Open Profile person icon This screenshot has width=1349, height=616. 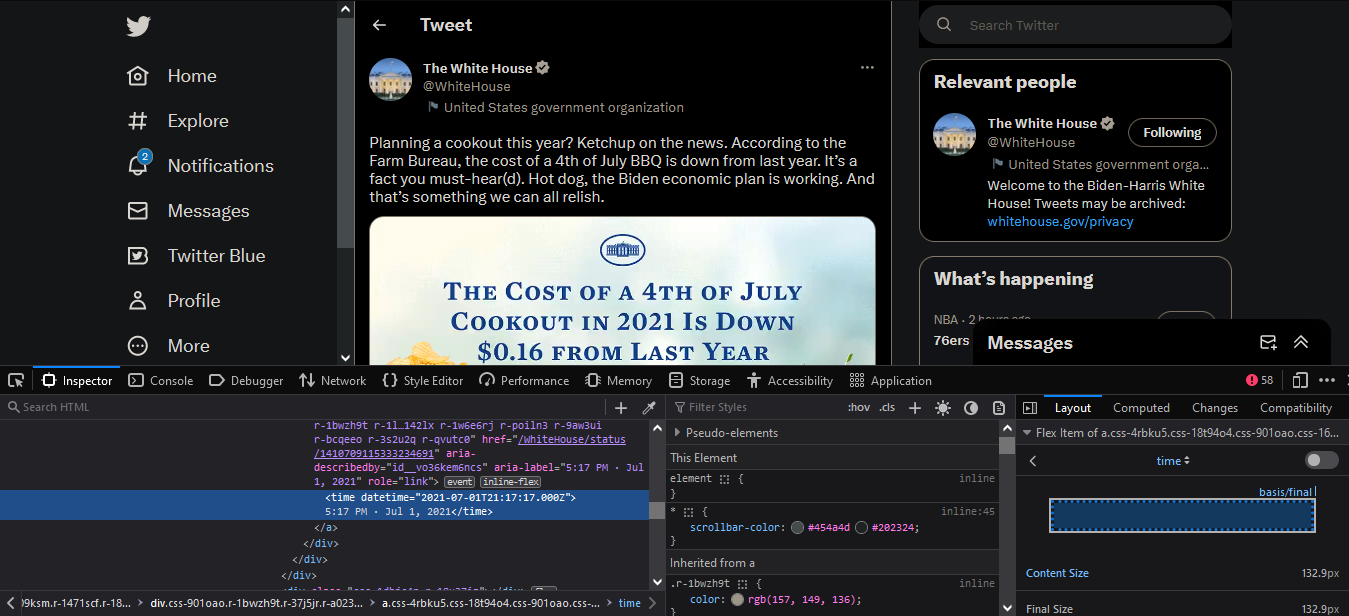pyautogui.click(x=138, y=301)
